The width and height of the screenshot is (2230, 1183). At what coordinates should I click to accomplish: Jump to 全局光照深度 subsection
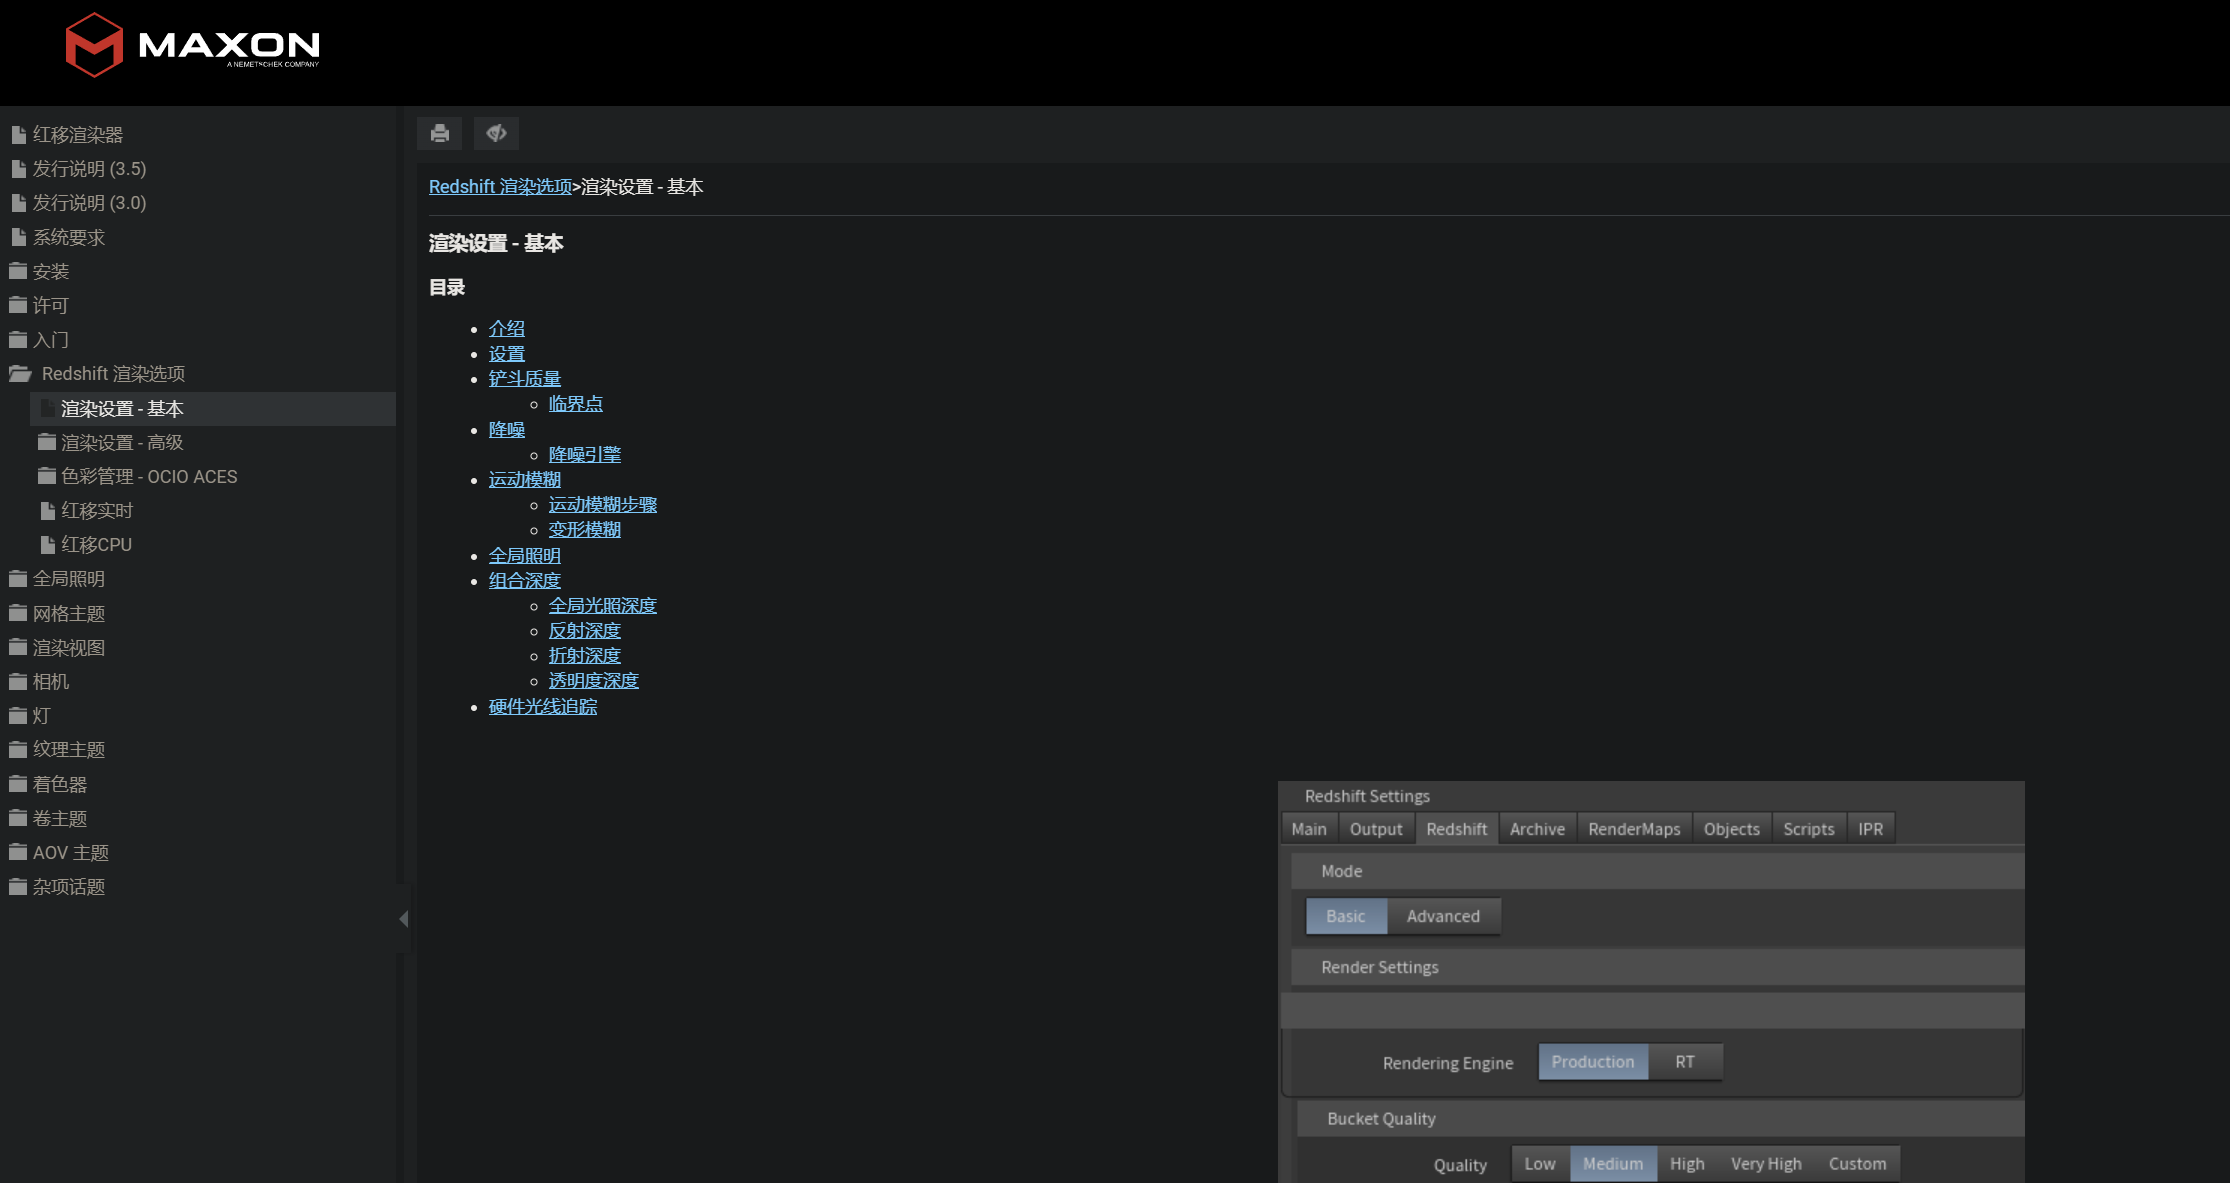[x=603, y=605]
